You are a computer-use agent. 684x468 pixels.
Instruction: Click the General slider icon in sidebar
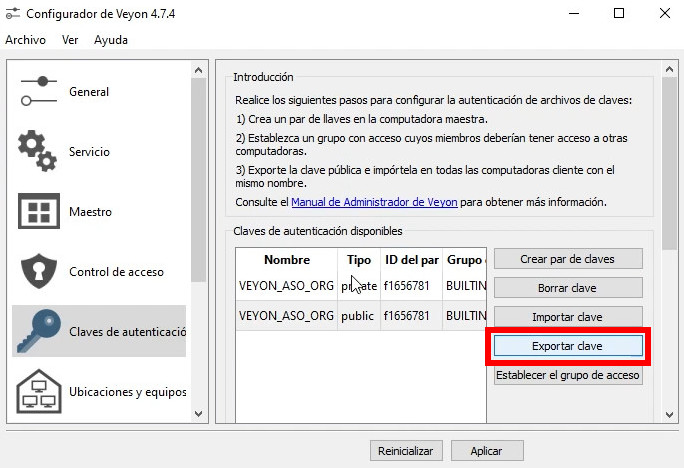(38, 91)
